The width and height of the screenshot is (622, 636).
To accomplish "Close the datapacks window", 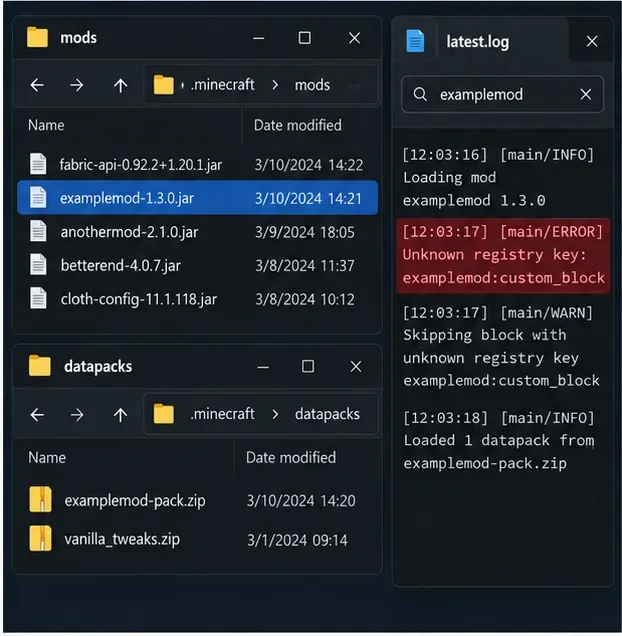I will 356,367.
